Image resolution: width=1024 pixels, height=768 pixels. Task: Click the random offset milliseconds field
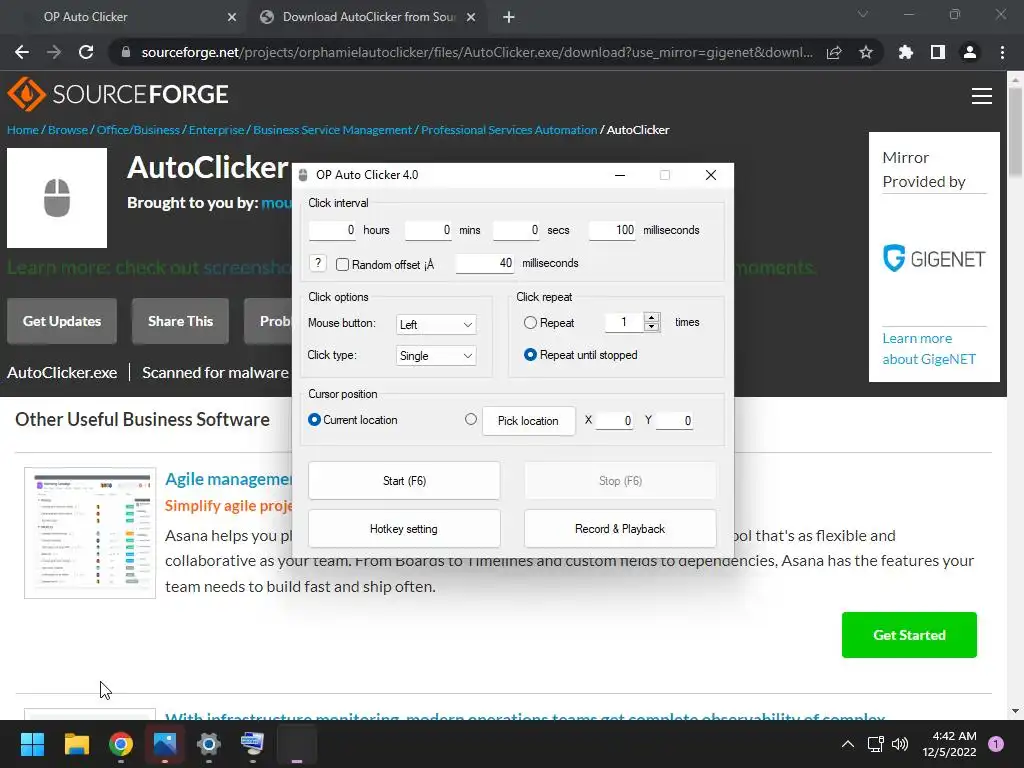(485, 263)
